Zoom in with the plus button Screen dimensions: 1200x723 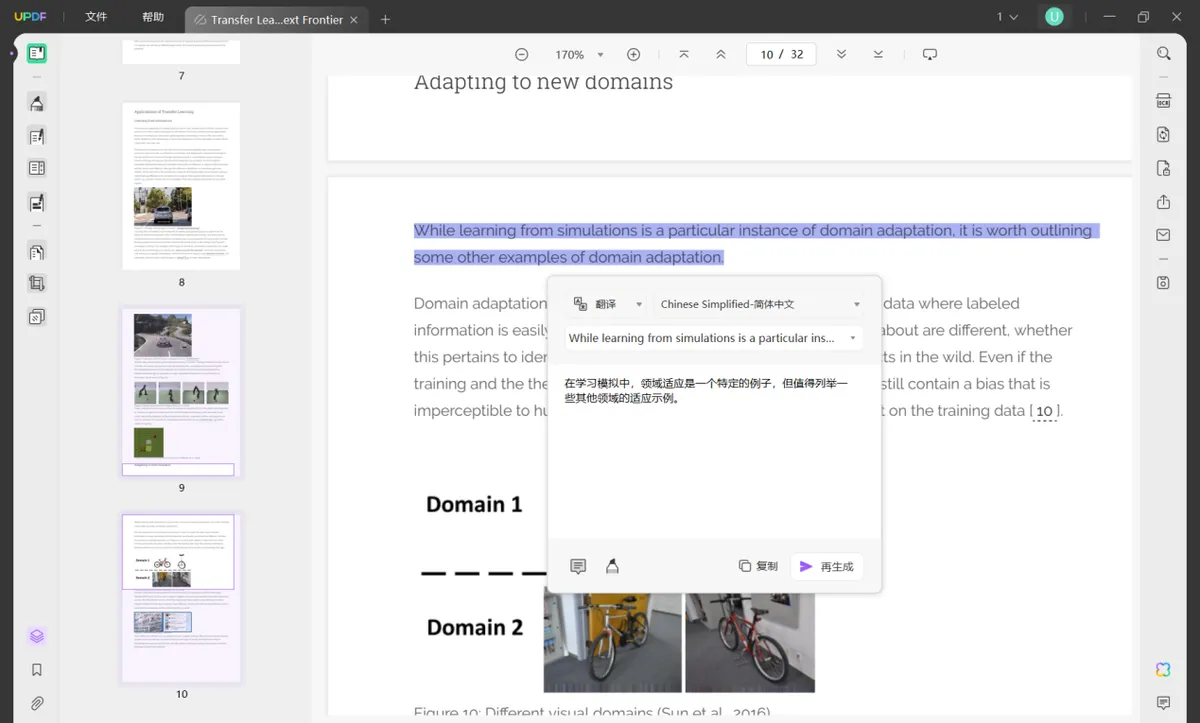point(633,55)
